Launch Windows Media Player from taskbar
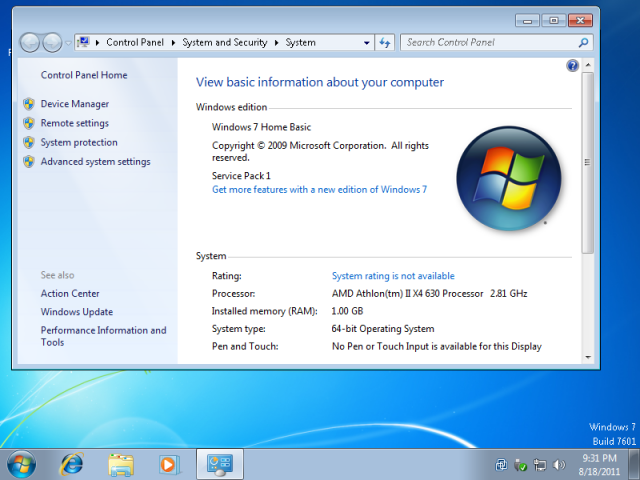The width and height of the screenshot is (640, 480). 169,464
